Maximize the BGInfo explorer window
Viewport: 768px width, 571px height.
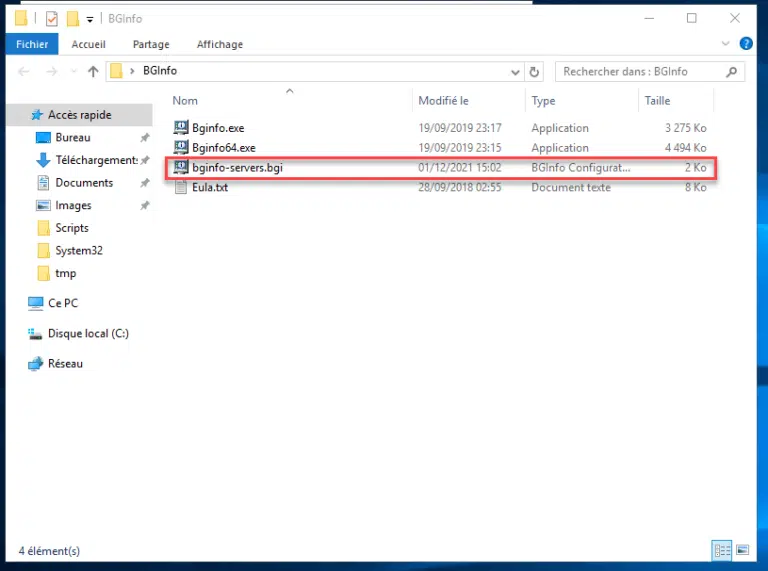pyautogui.click(x=692, y=19)
